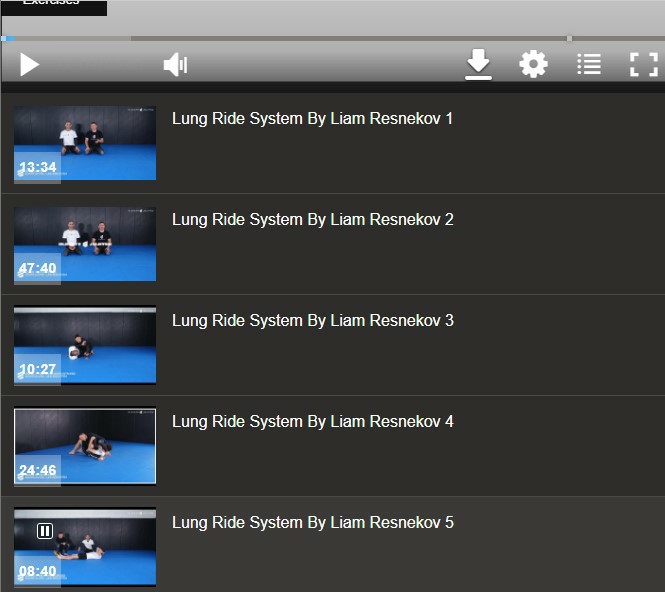Open the settings gear menu
This screenshot has height=592, width=665.
click(533, 65)
